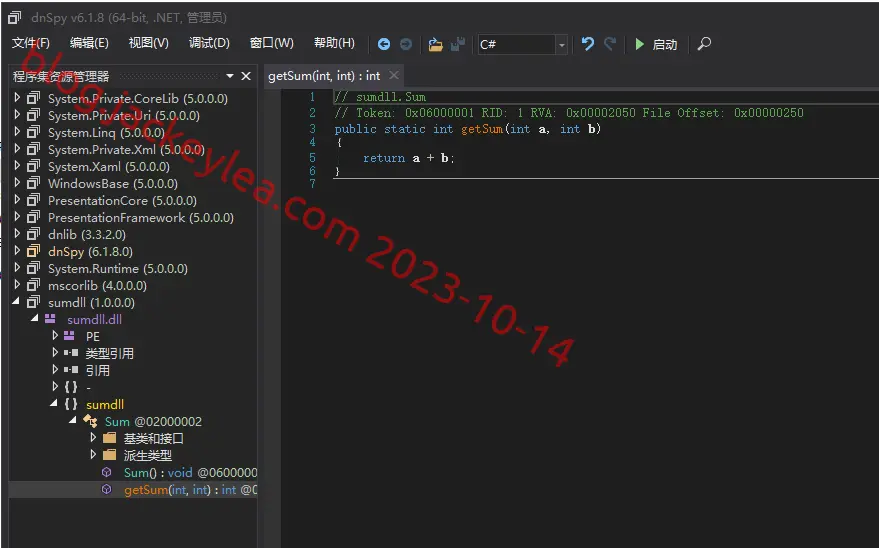Open assembly explorer panel options dropdown arrow
Screen dimensions: 879x548
point(230,76)
